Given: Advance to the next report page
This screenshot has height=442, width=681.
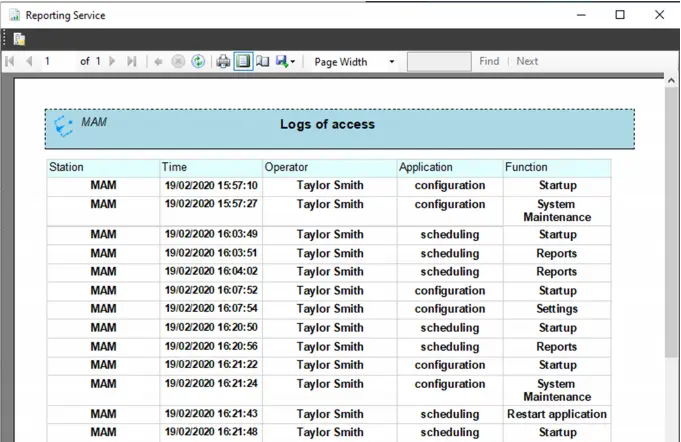Looking at the screenshot, I should point(112,62).
